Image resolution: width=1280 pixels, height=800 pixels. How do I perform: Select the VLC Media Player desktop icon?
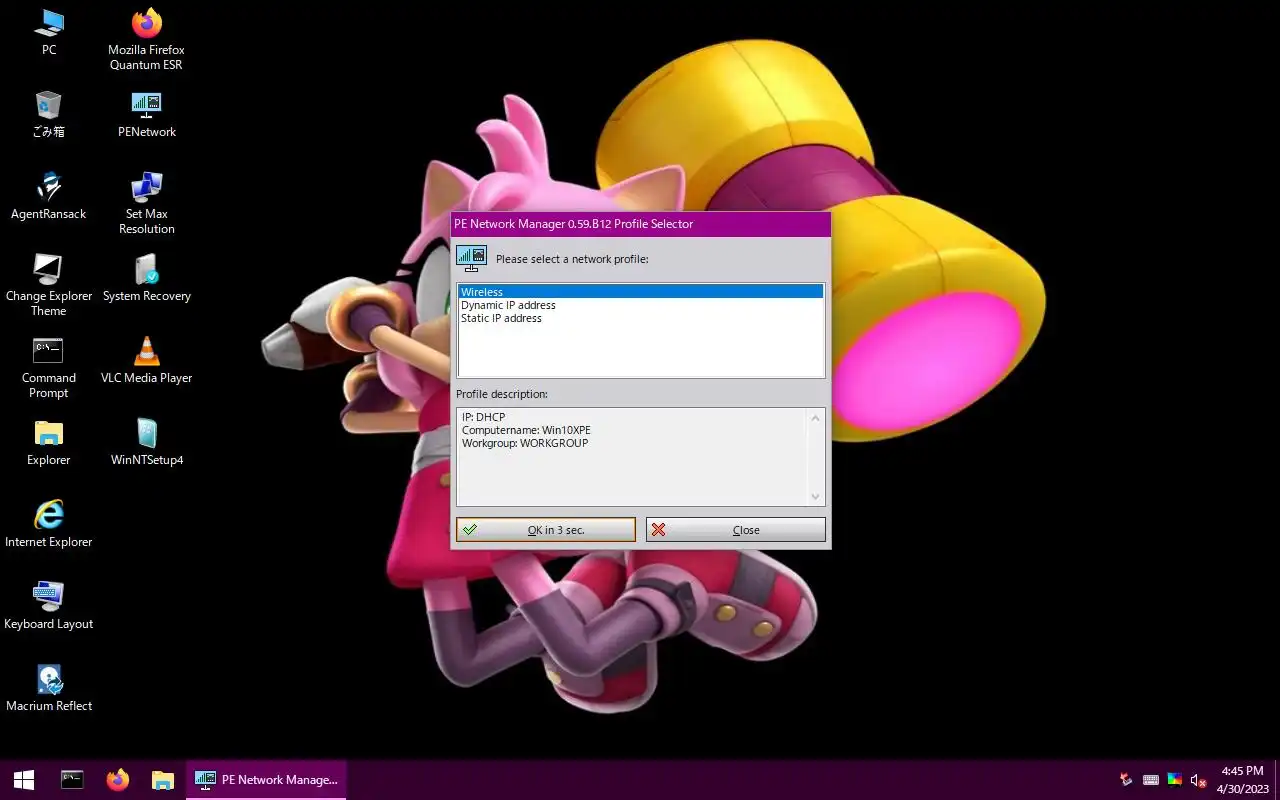pyautogui.click(x=147, y=359)
